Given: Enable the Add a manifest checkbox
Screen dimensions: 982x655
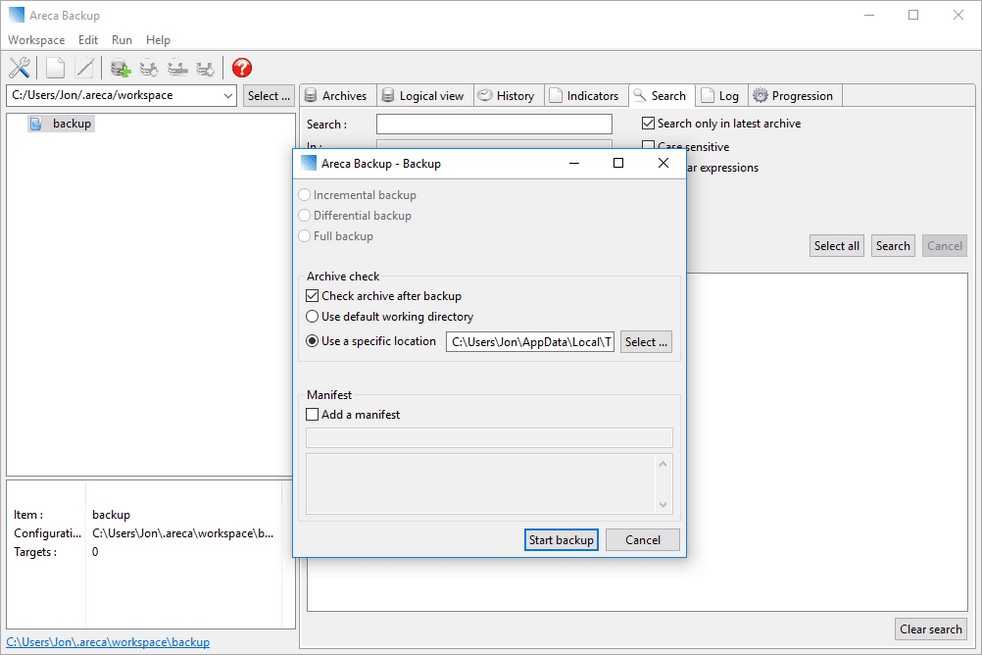Looking at the screenshot, I should tap(313, 414).
